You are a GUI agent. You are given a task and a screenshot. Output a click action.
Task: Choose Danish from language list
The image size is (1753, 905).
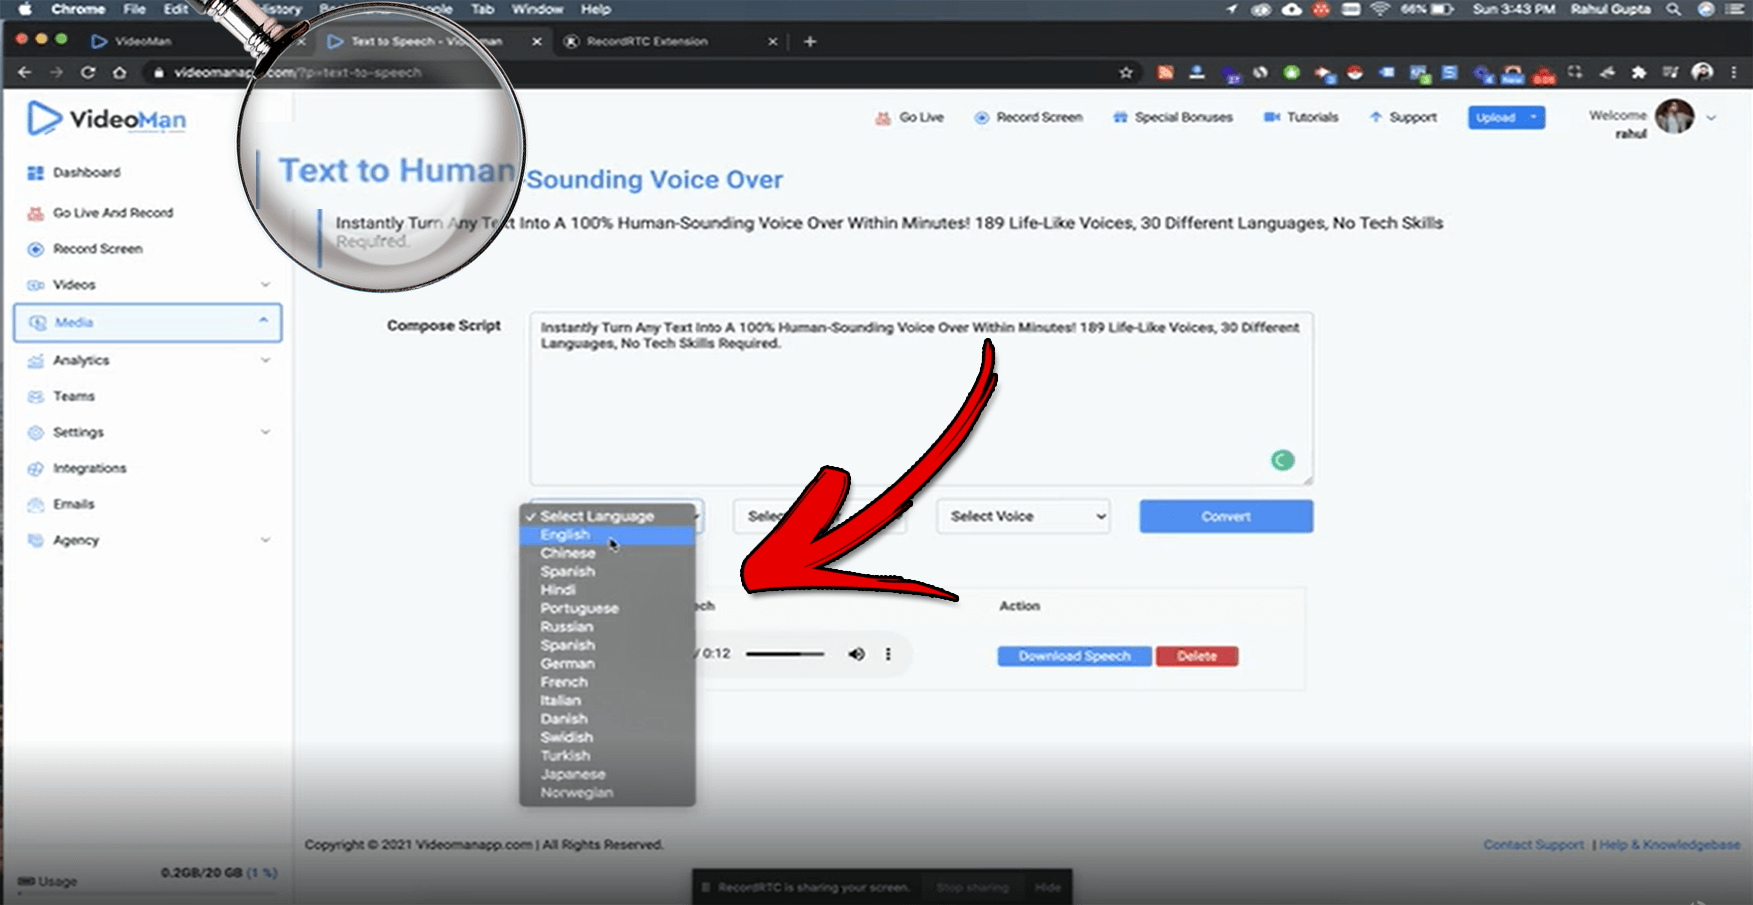click(607, 719)
